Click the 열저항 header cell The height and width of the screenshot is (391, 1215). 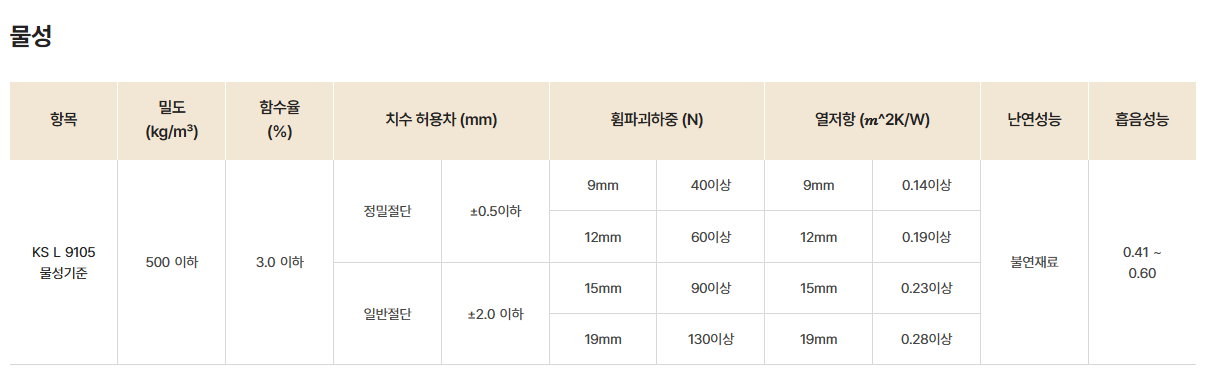[x=872, y=120]
